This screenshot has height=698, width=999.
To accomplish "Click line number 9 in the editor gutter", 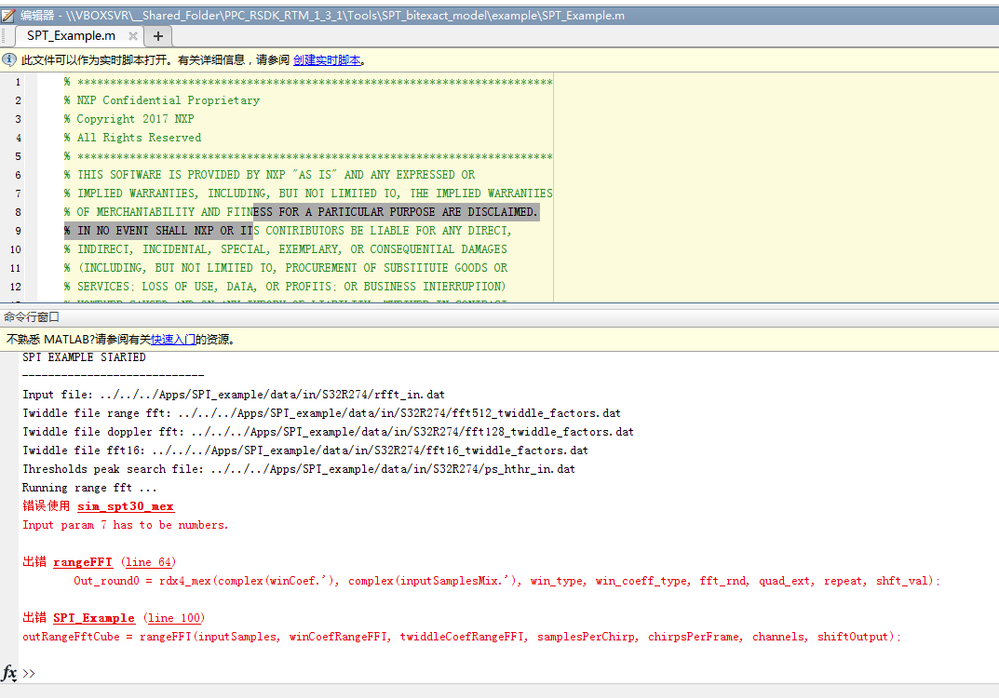I will tap(18, 231).
